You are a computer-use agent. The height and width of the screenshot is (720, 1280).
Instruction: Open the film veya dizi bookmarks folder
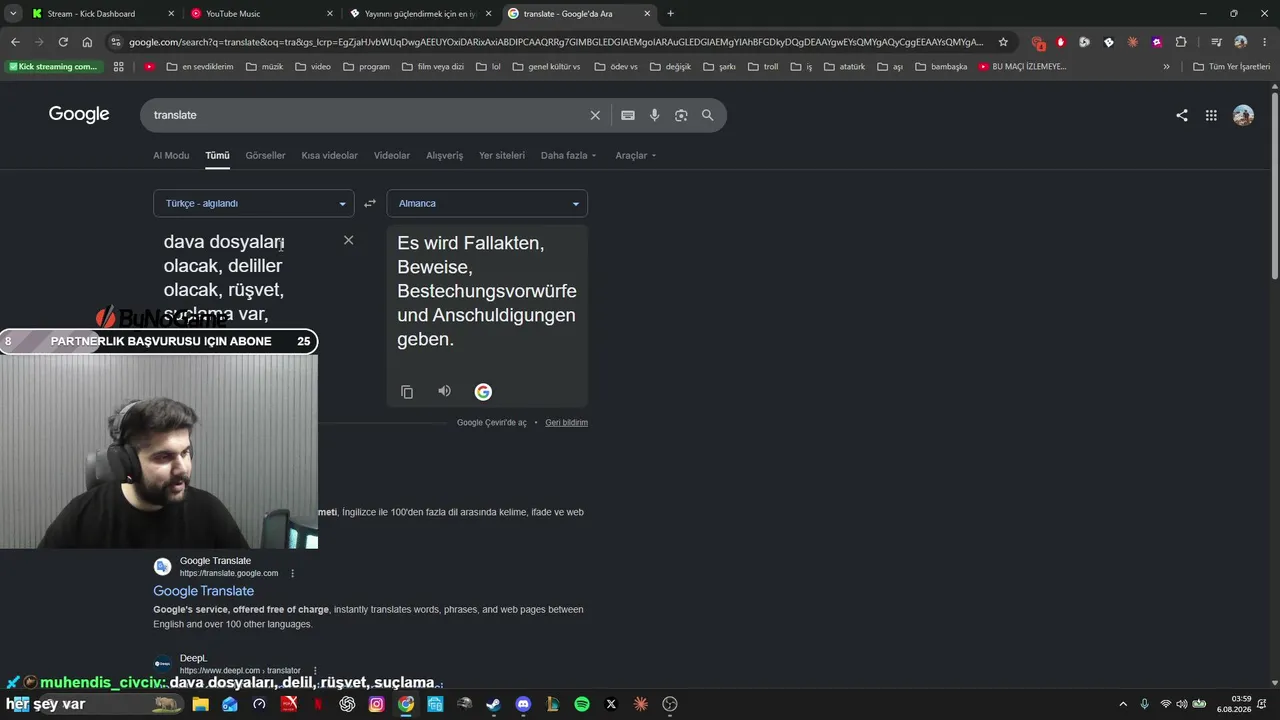(433, 67)
